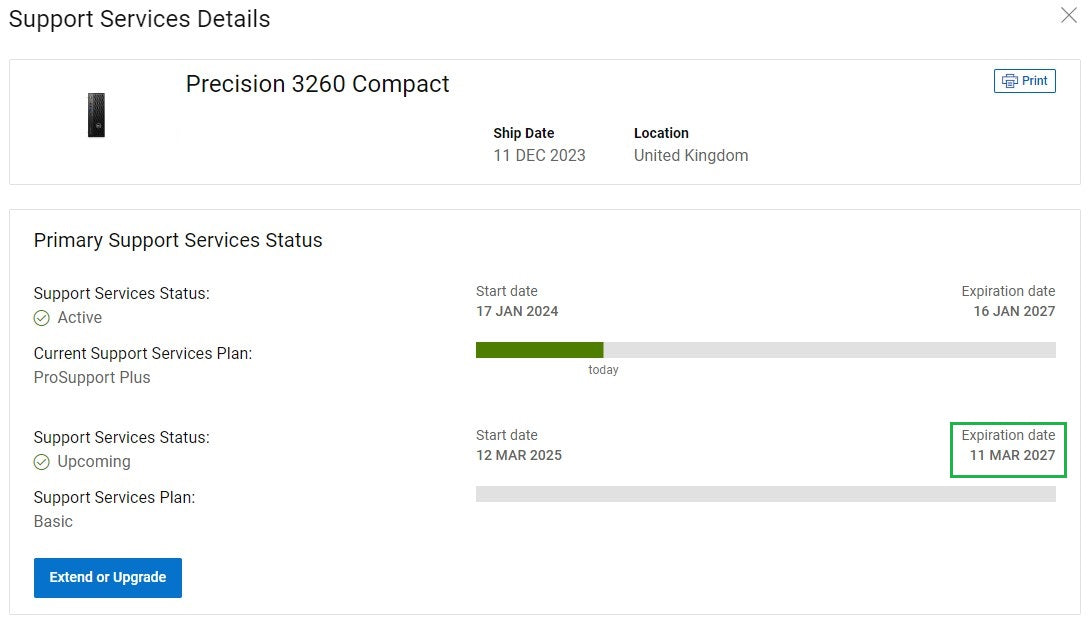
Task: Click the green portion of ProSupport progress bar
Action: pos(539,350)
